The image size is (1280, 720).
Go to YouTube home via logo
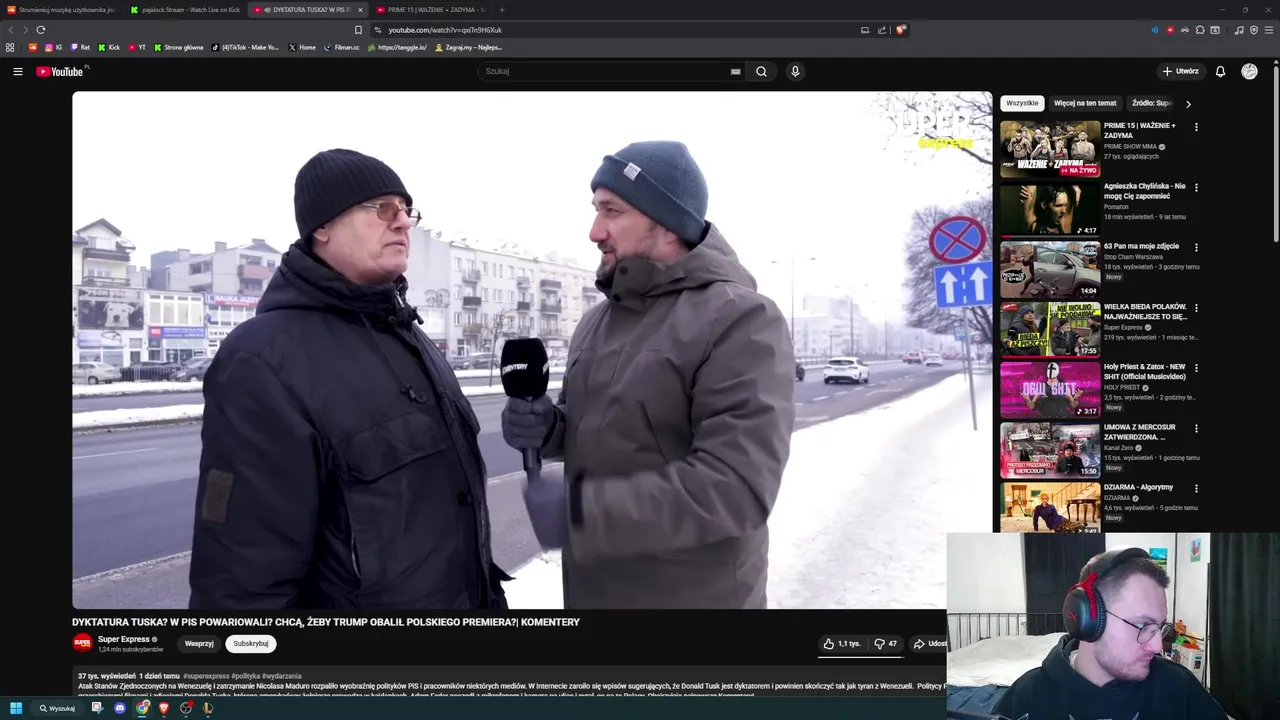[60, 71]
